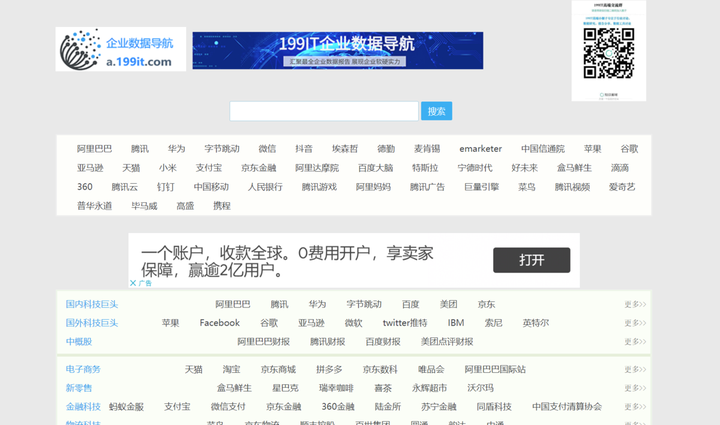The width and height of the screenshot is (720, 425).
Task: Open the 腾讯云 tag
Action: (124, 187)
